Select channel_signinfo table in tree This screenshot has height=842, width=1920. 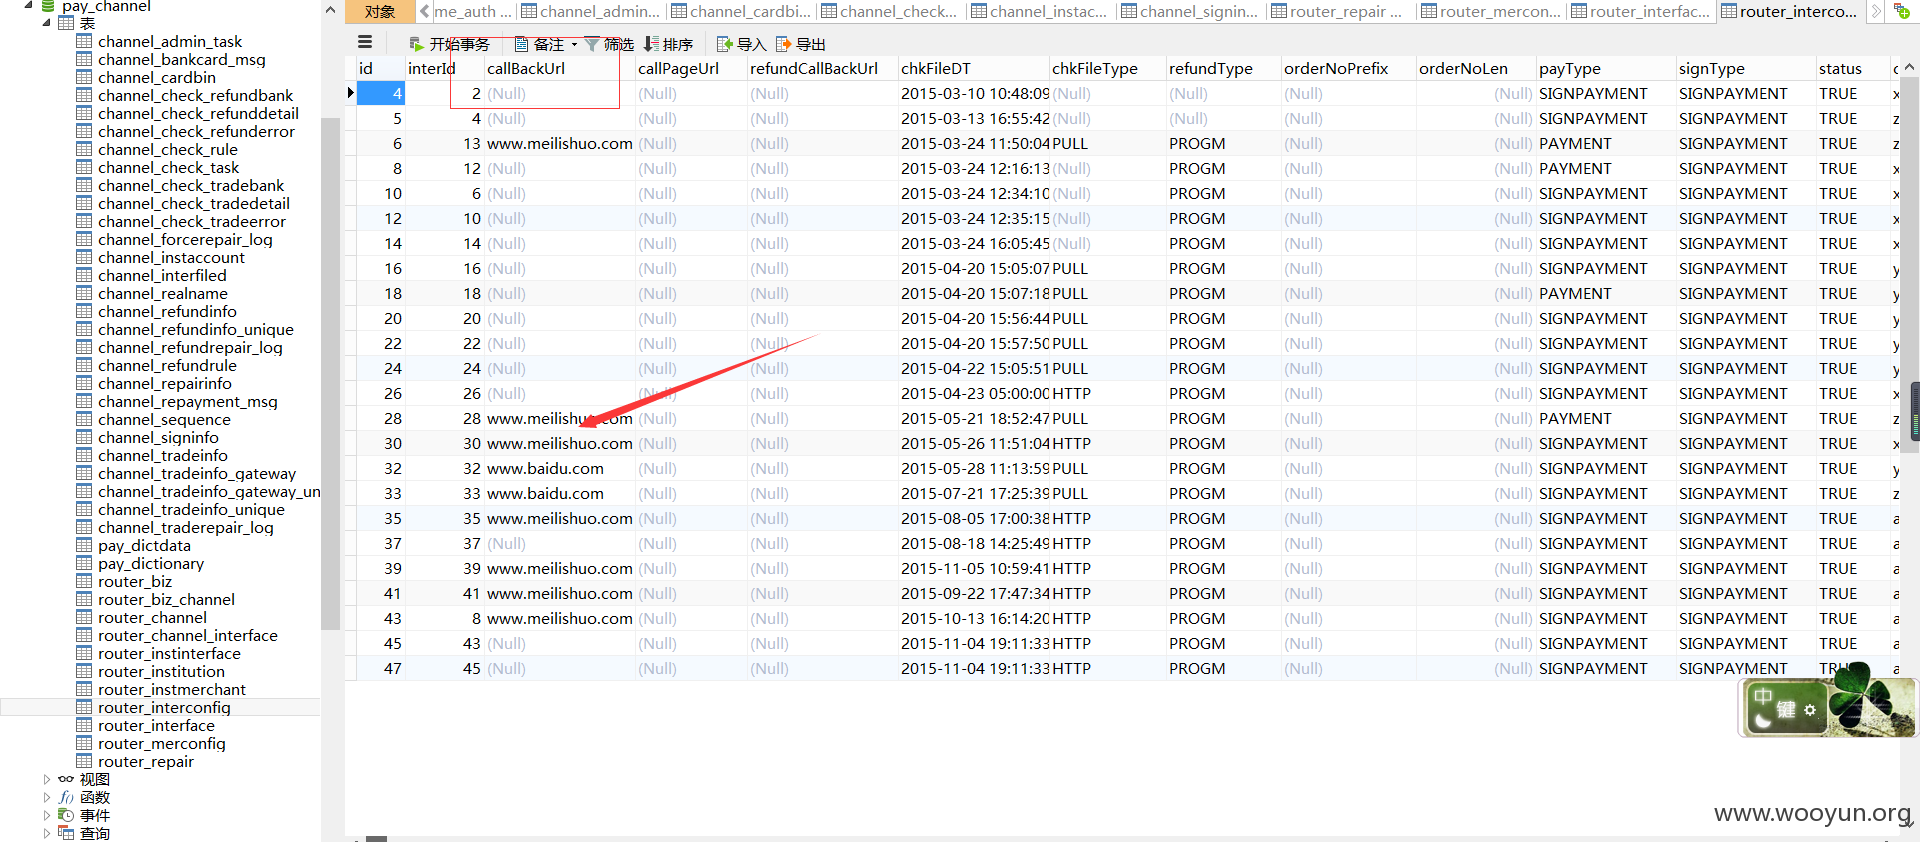click(x=158, y=437)
